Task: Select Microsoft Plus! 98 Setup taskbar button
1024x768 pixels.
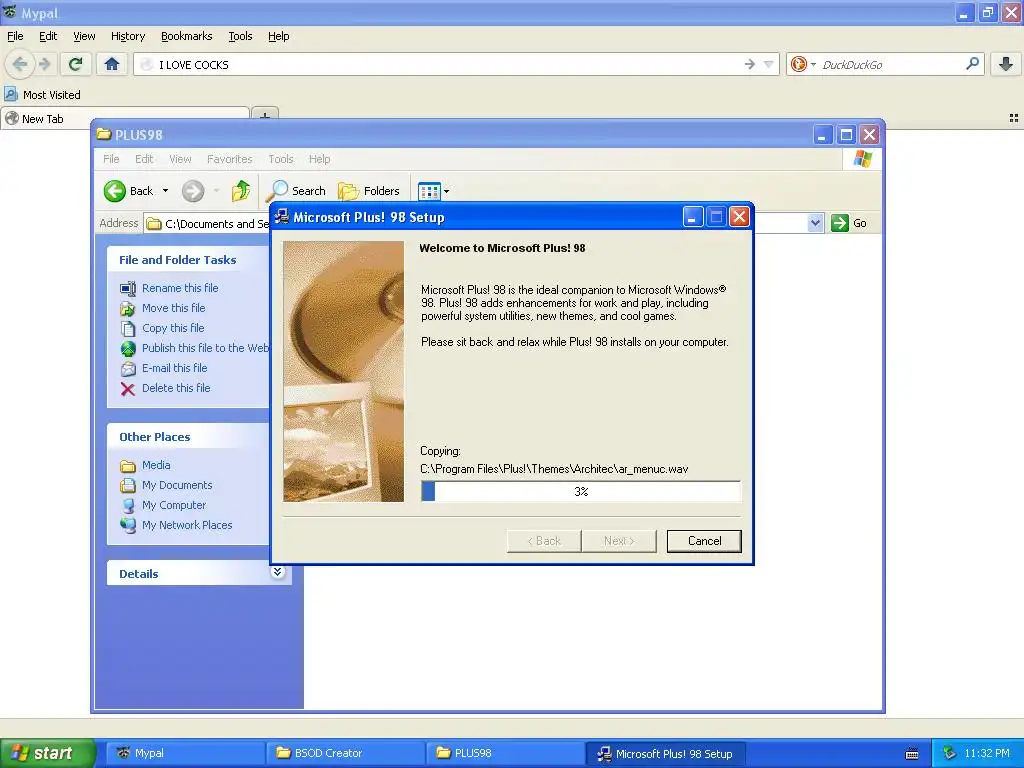Action: pyautogui.click(x=665, y=754)
